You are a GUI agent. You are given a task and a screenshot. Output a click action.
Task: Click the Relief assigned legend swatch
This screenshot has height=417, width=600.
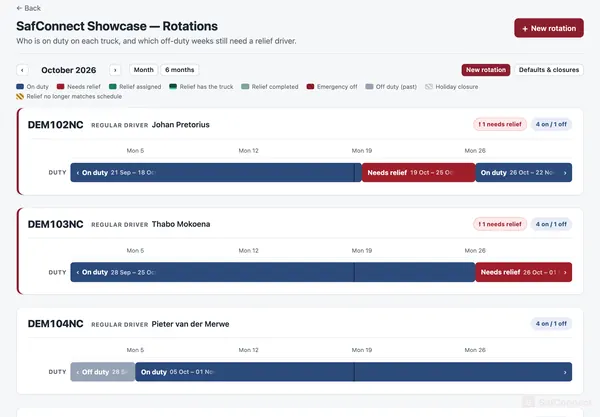pyautogui.click(x=112, y=86)
